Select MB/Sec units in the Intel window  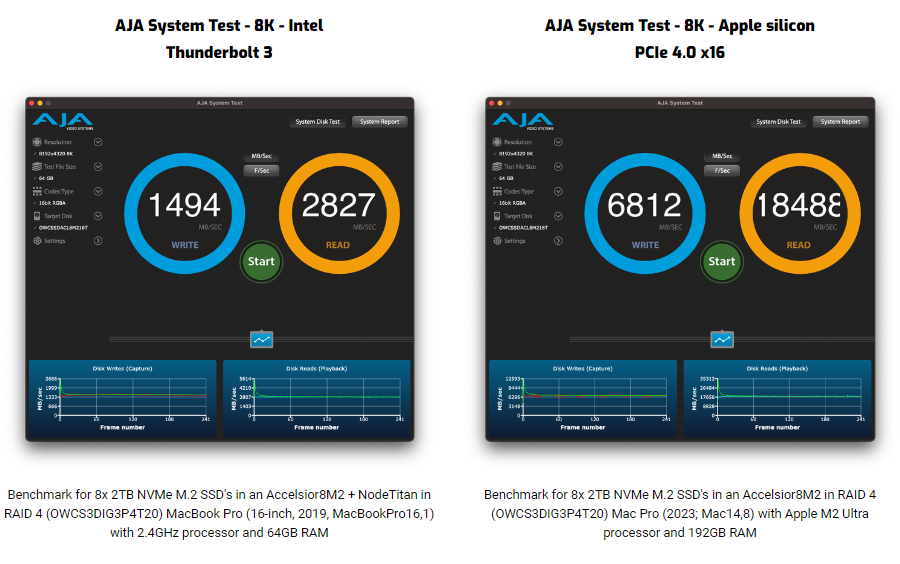[262, 156]
